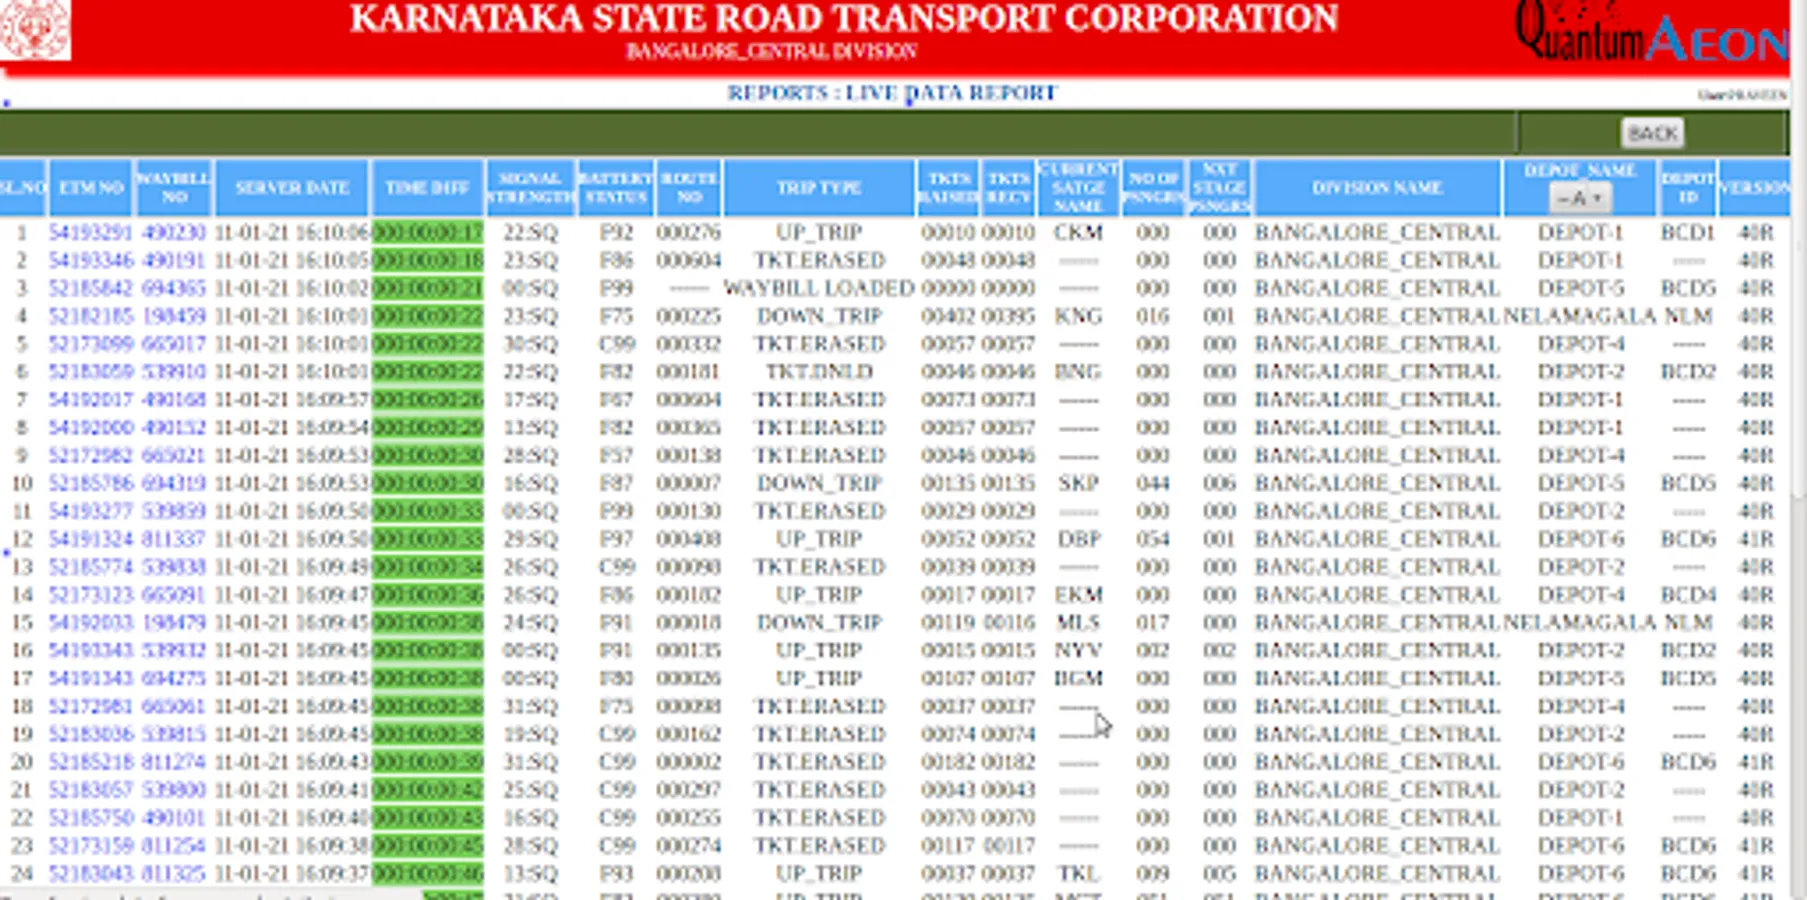
Task: Open waybill link in row 24
Action: tap(173, 874)
